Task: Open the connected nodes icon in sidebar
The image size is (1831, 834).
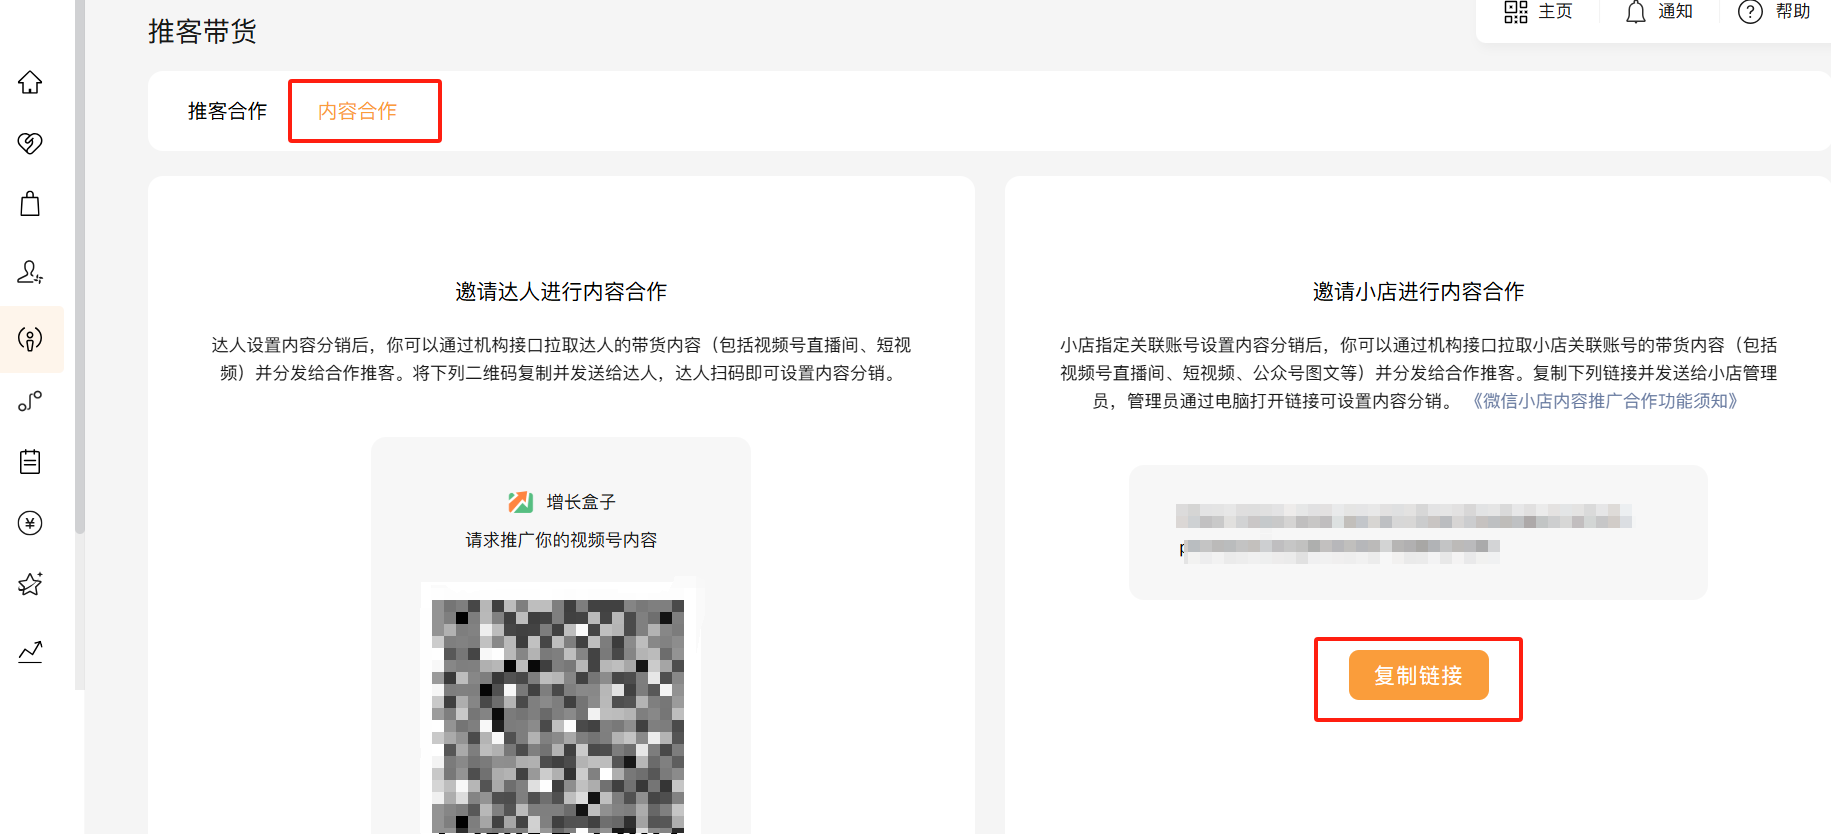Action: click(30, 401)
